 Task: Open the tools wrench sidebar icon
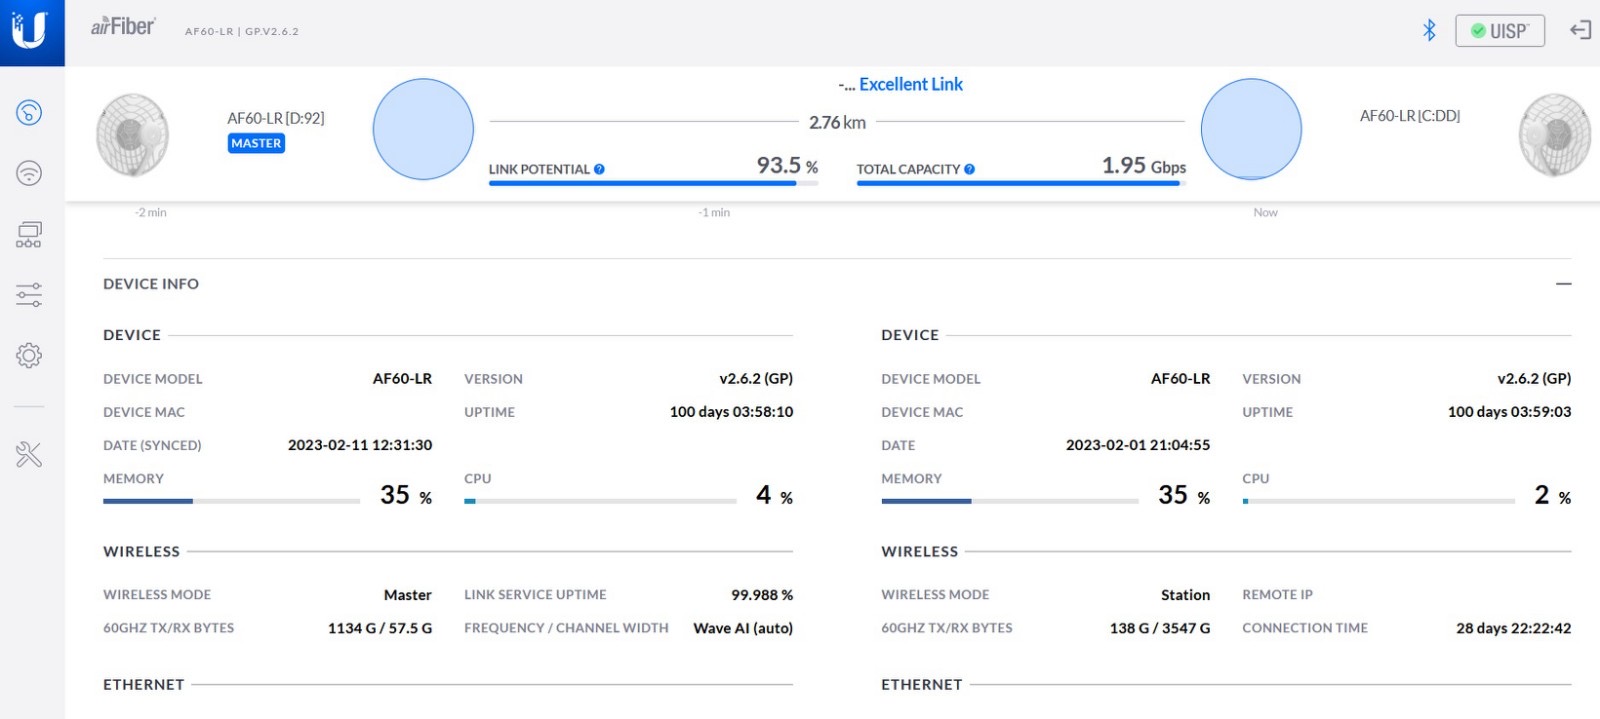pos(29,455)
